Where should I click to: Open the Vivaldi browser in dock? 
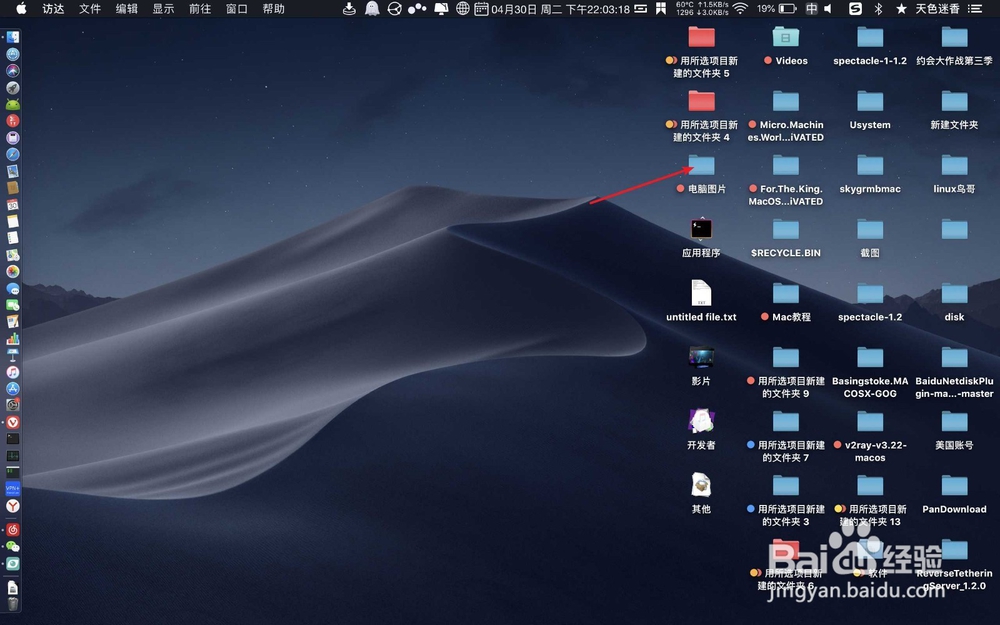[x=13, y=422]
